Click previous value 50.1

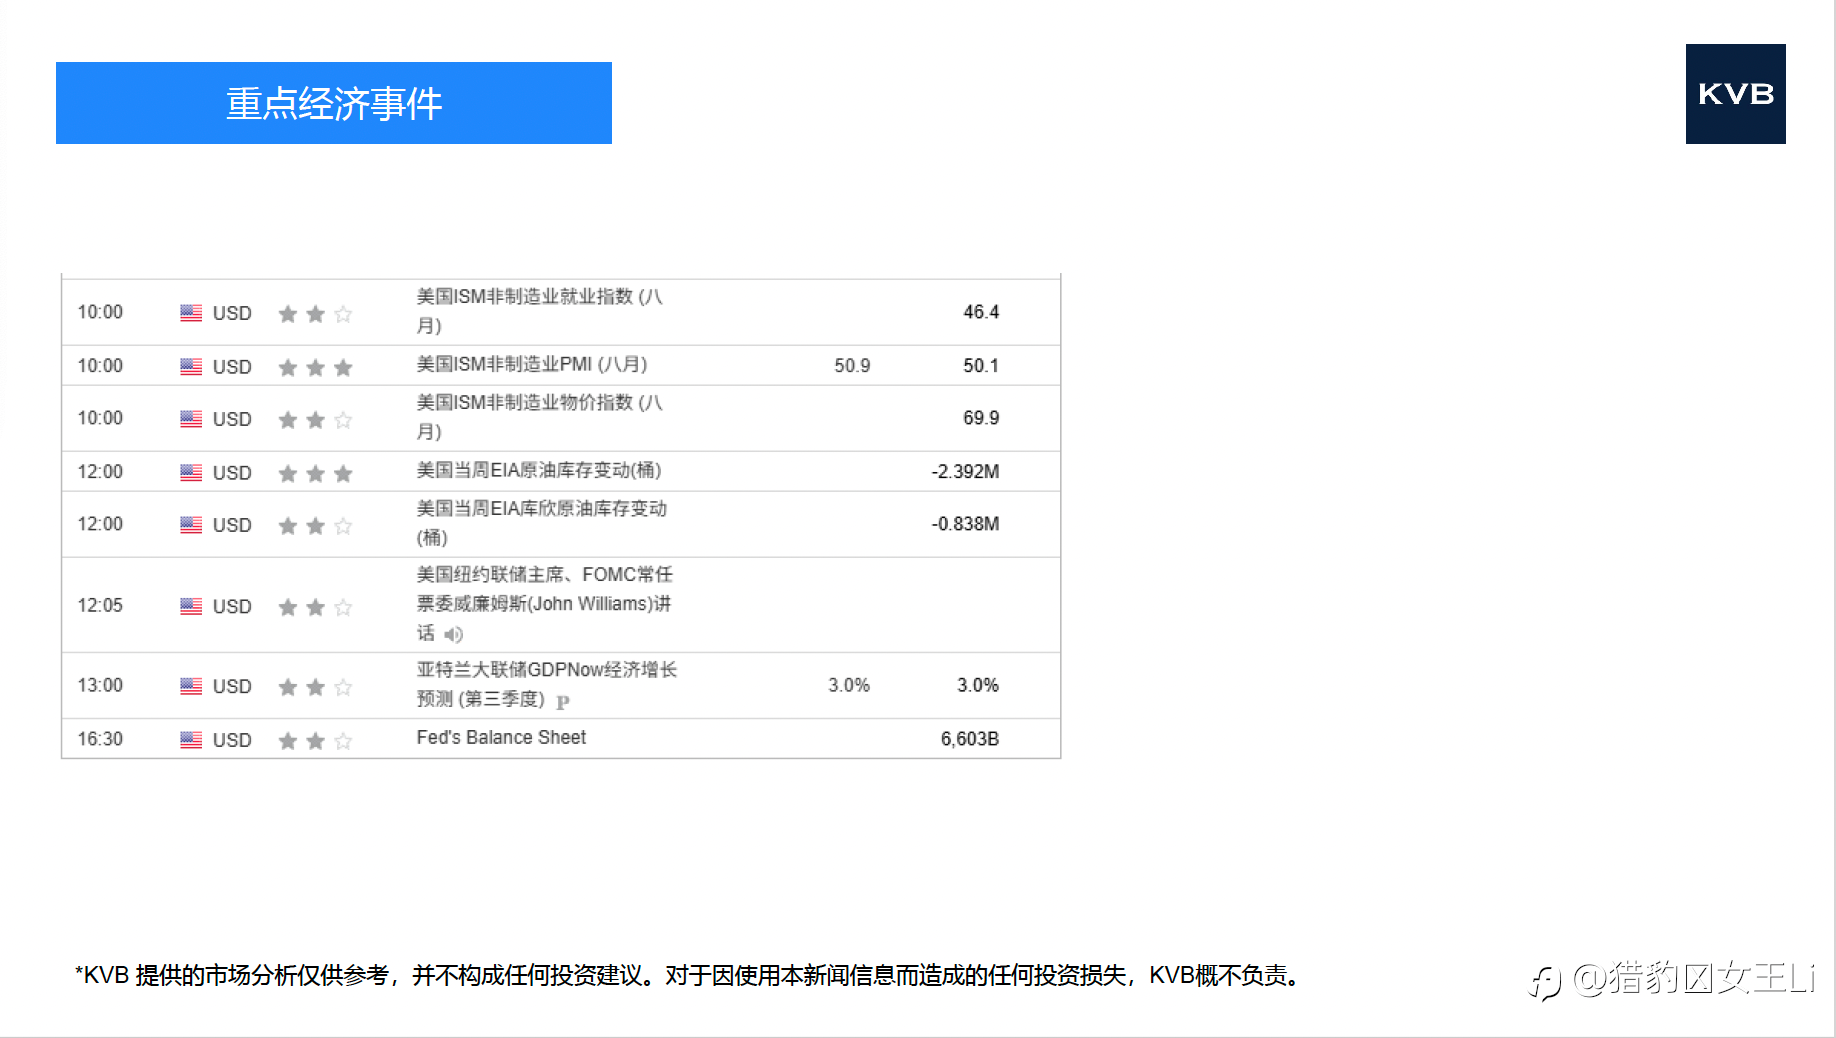point(981,366)
